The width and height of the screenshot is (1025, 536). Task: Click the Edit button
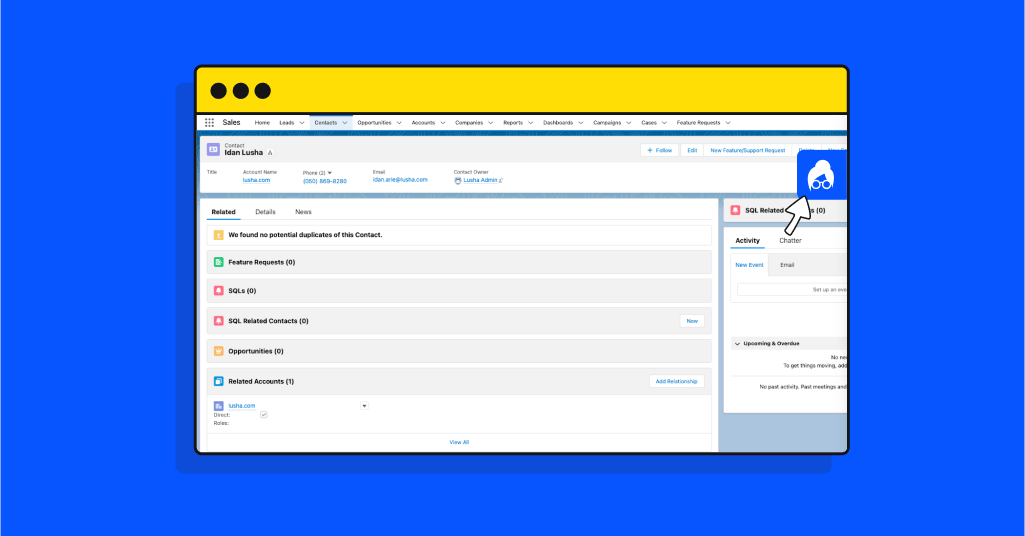pos(692,150)
